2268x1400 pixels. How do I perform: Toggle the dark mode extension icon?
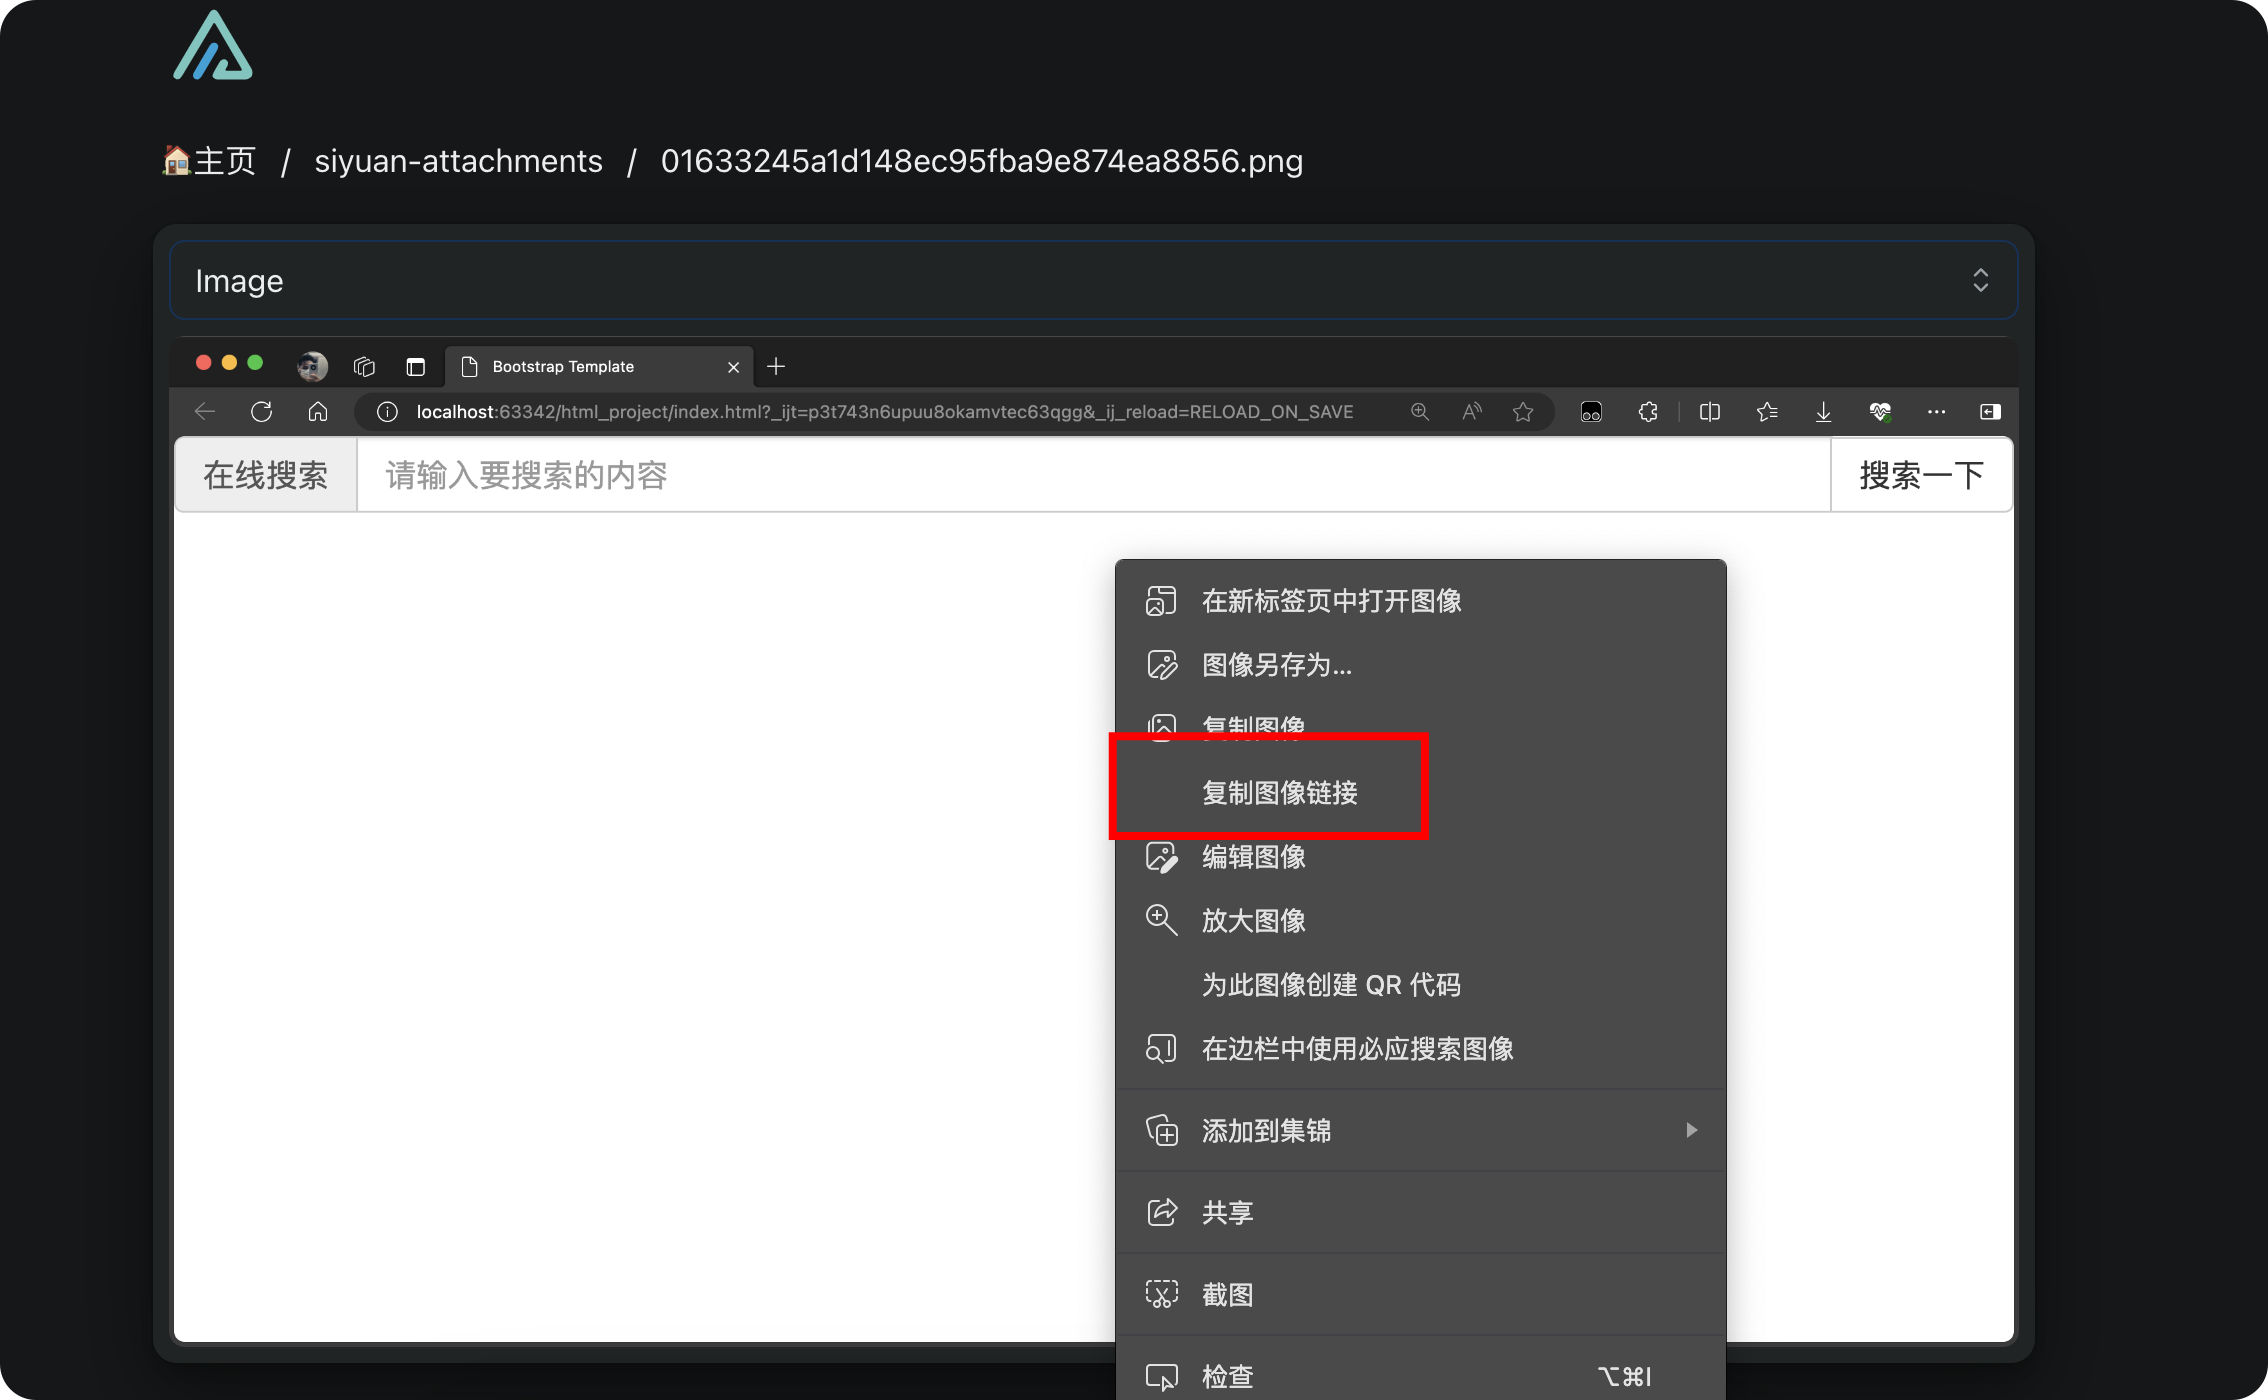pos(1591,411)
